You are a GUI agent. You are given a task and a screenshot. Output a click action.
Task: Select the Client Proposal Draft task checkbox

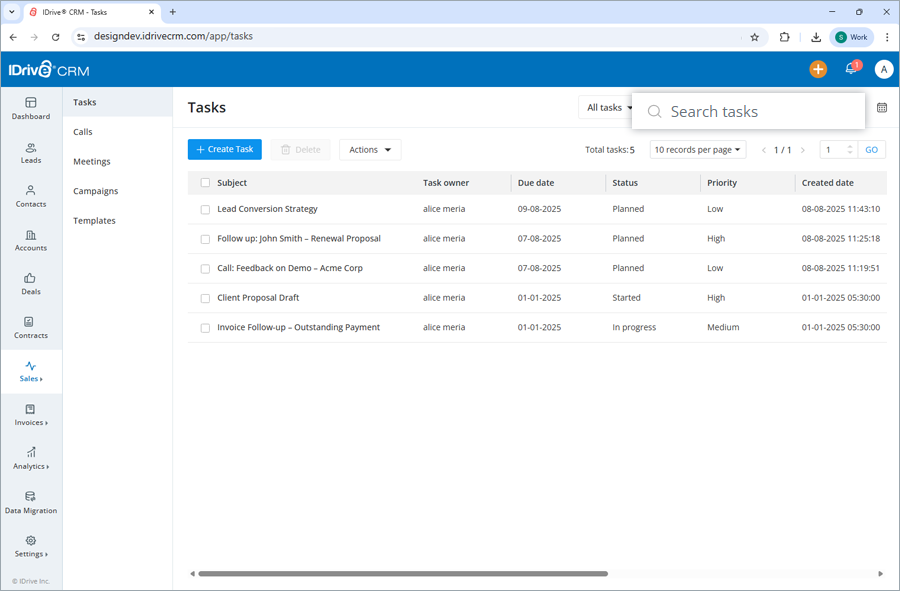(205, 298)
